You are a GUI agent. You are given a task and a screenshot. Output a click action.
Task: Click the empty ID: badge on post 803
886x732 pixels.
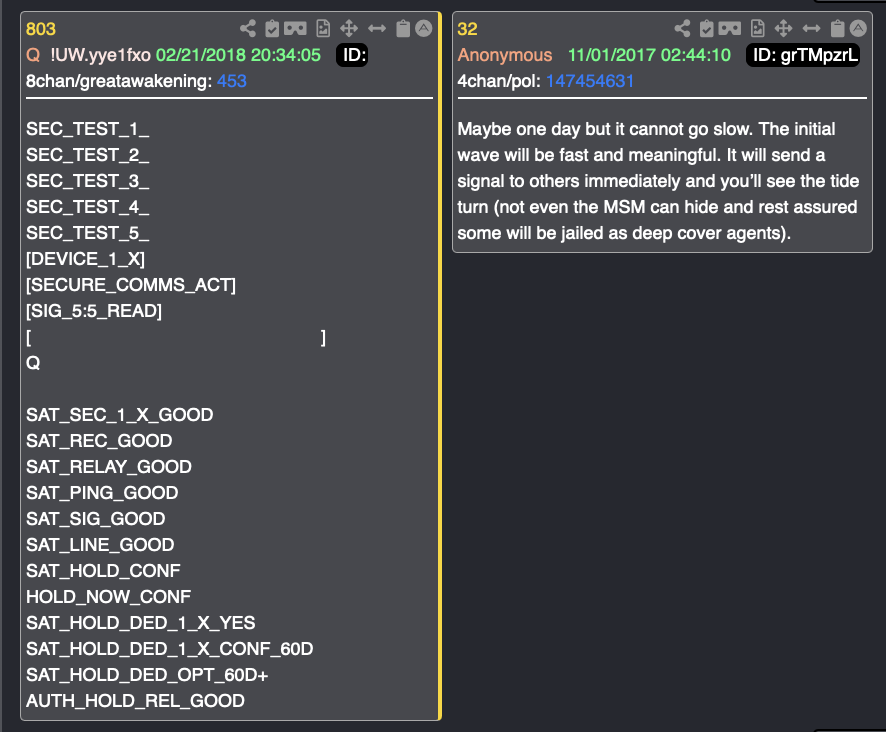pyautogui.click(x=352, y=55)
